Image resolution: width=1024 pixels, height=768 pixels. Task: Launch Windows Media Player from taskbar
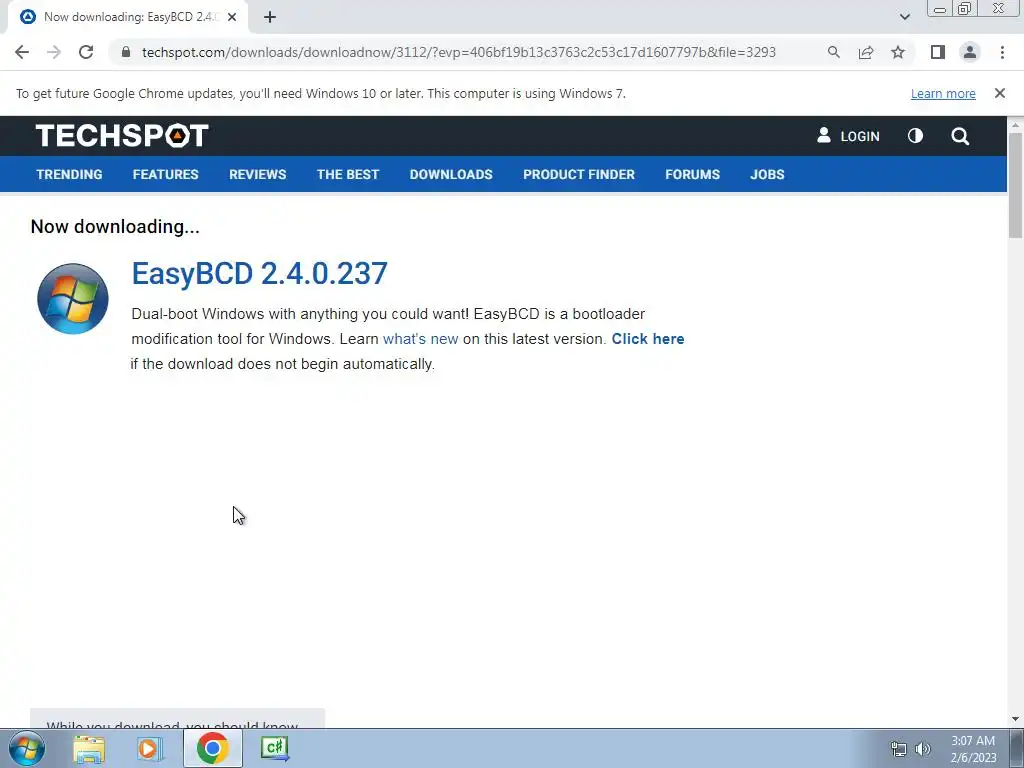[150, 748]
